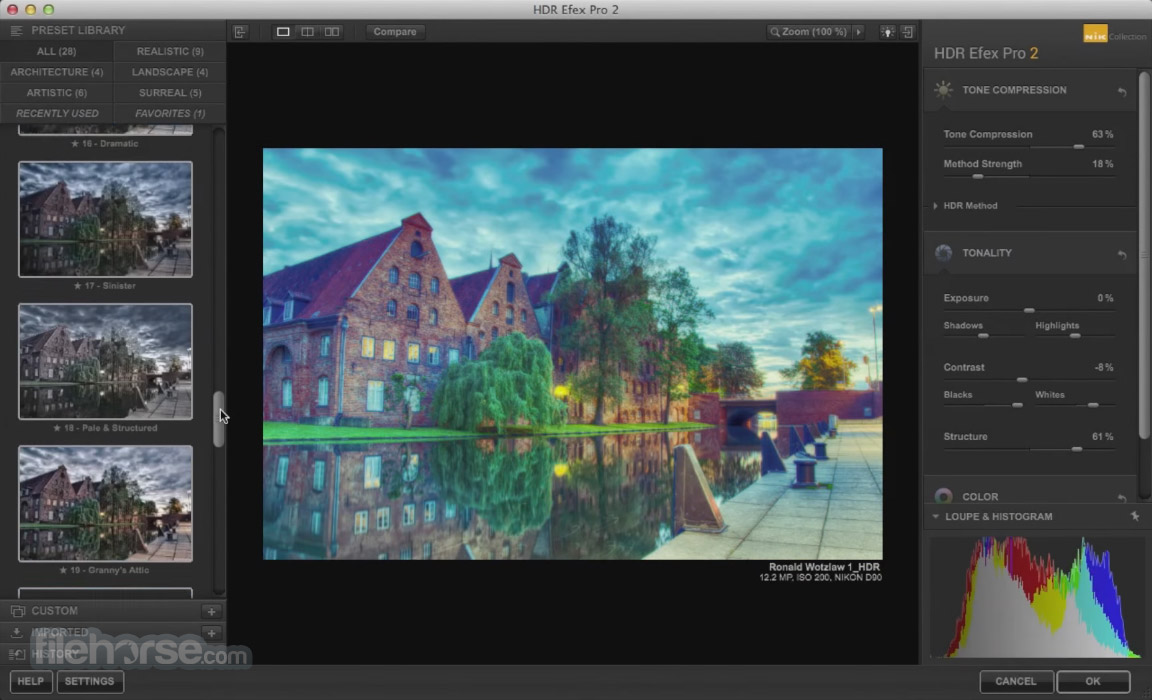Open the IMPORTED presets section icon
Viewport: 1152px width, 700px height.
pos(18,632)
